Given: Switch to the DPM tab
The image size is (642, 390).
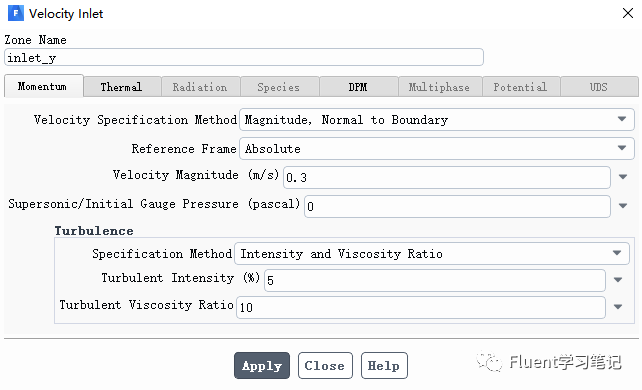Looking at the screenshot, I should (x=358, y=87).
